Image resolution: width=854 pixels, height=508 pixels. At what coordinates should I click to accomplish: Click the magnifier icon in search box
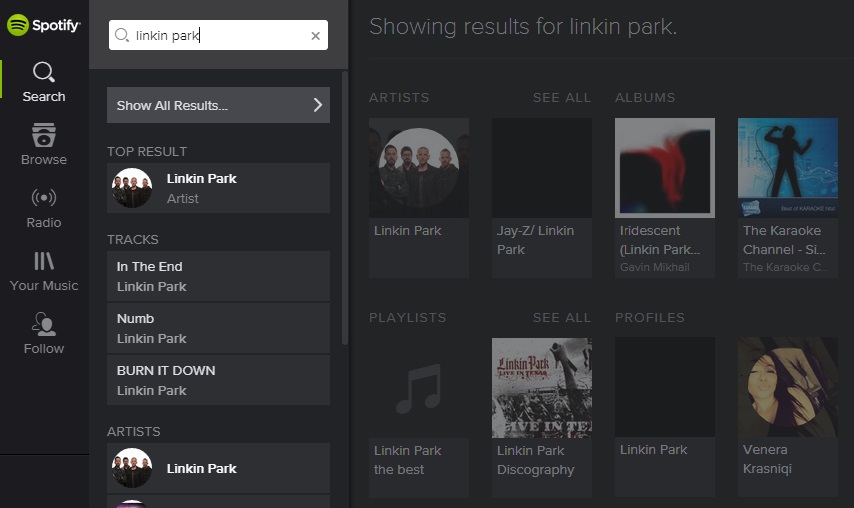pyautogui.click(x=121, y=35)
